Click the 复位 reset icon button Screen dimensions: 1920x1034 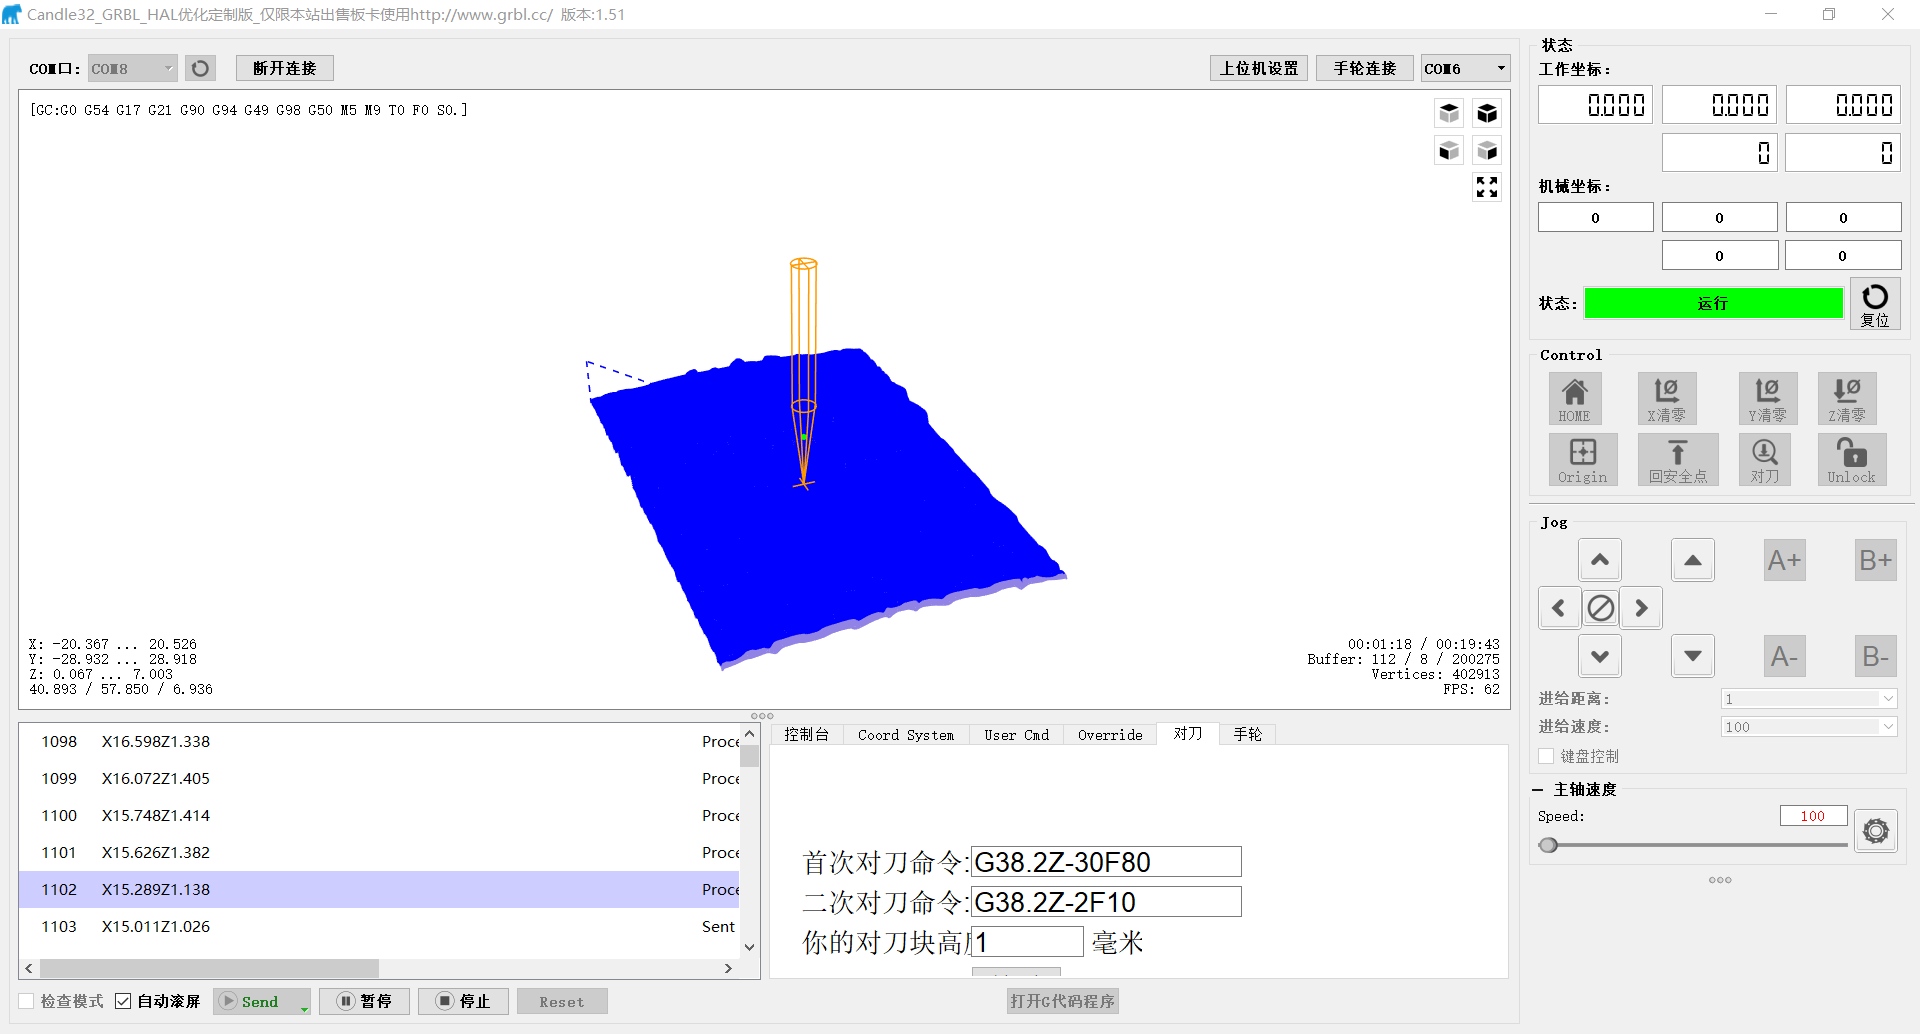pyautogui.click(x=1875, y=303)
